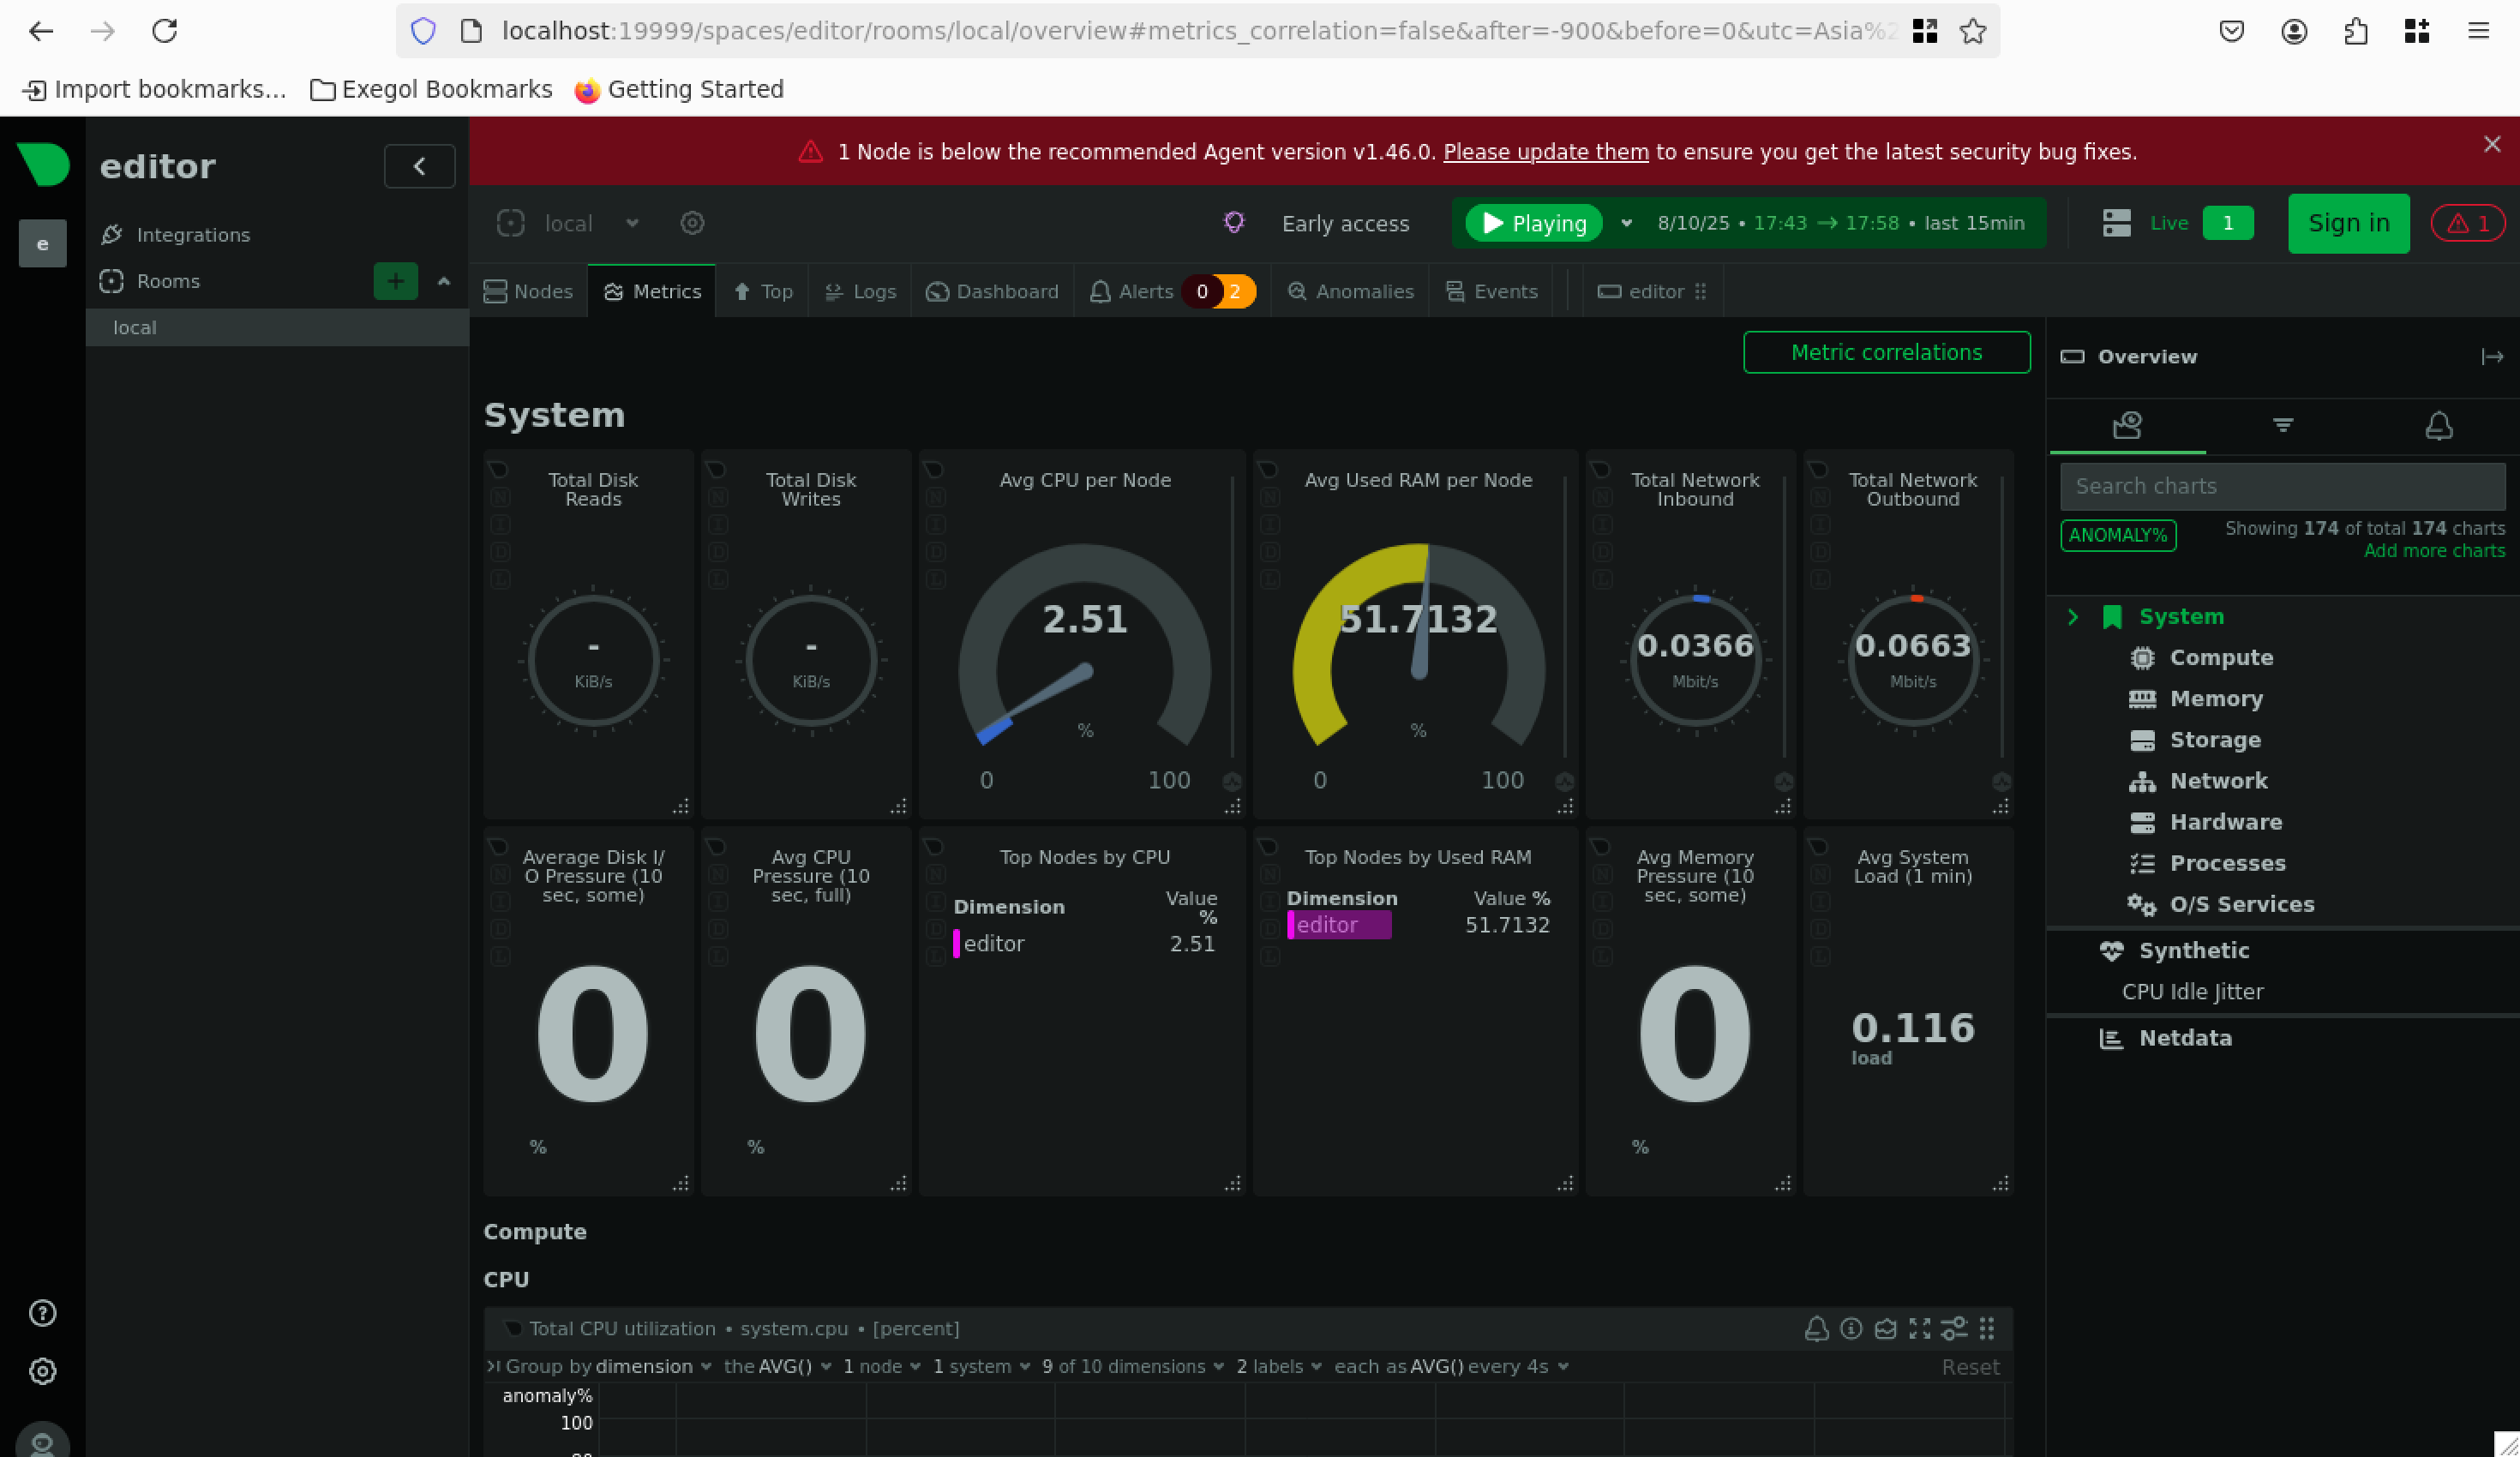Collapse the Rooms section caret
The image size is (2520, 1457).
[444, 281]
